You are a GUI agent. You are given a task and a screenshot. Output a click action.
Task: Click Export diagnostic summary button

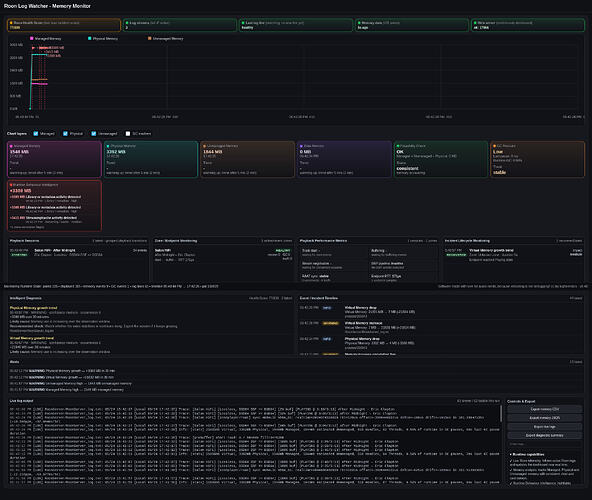[x=544, y=435]
